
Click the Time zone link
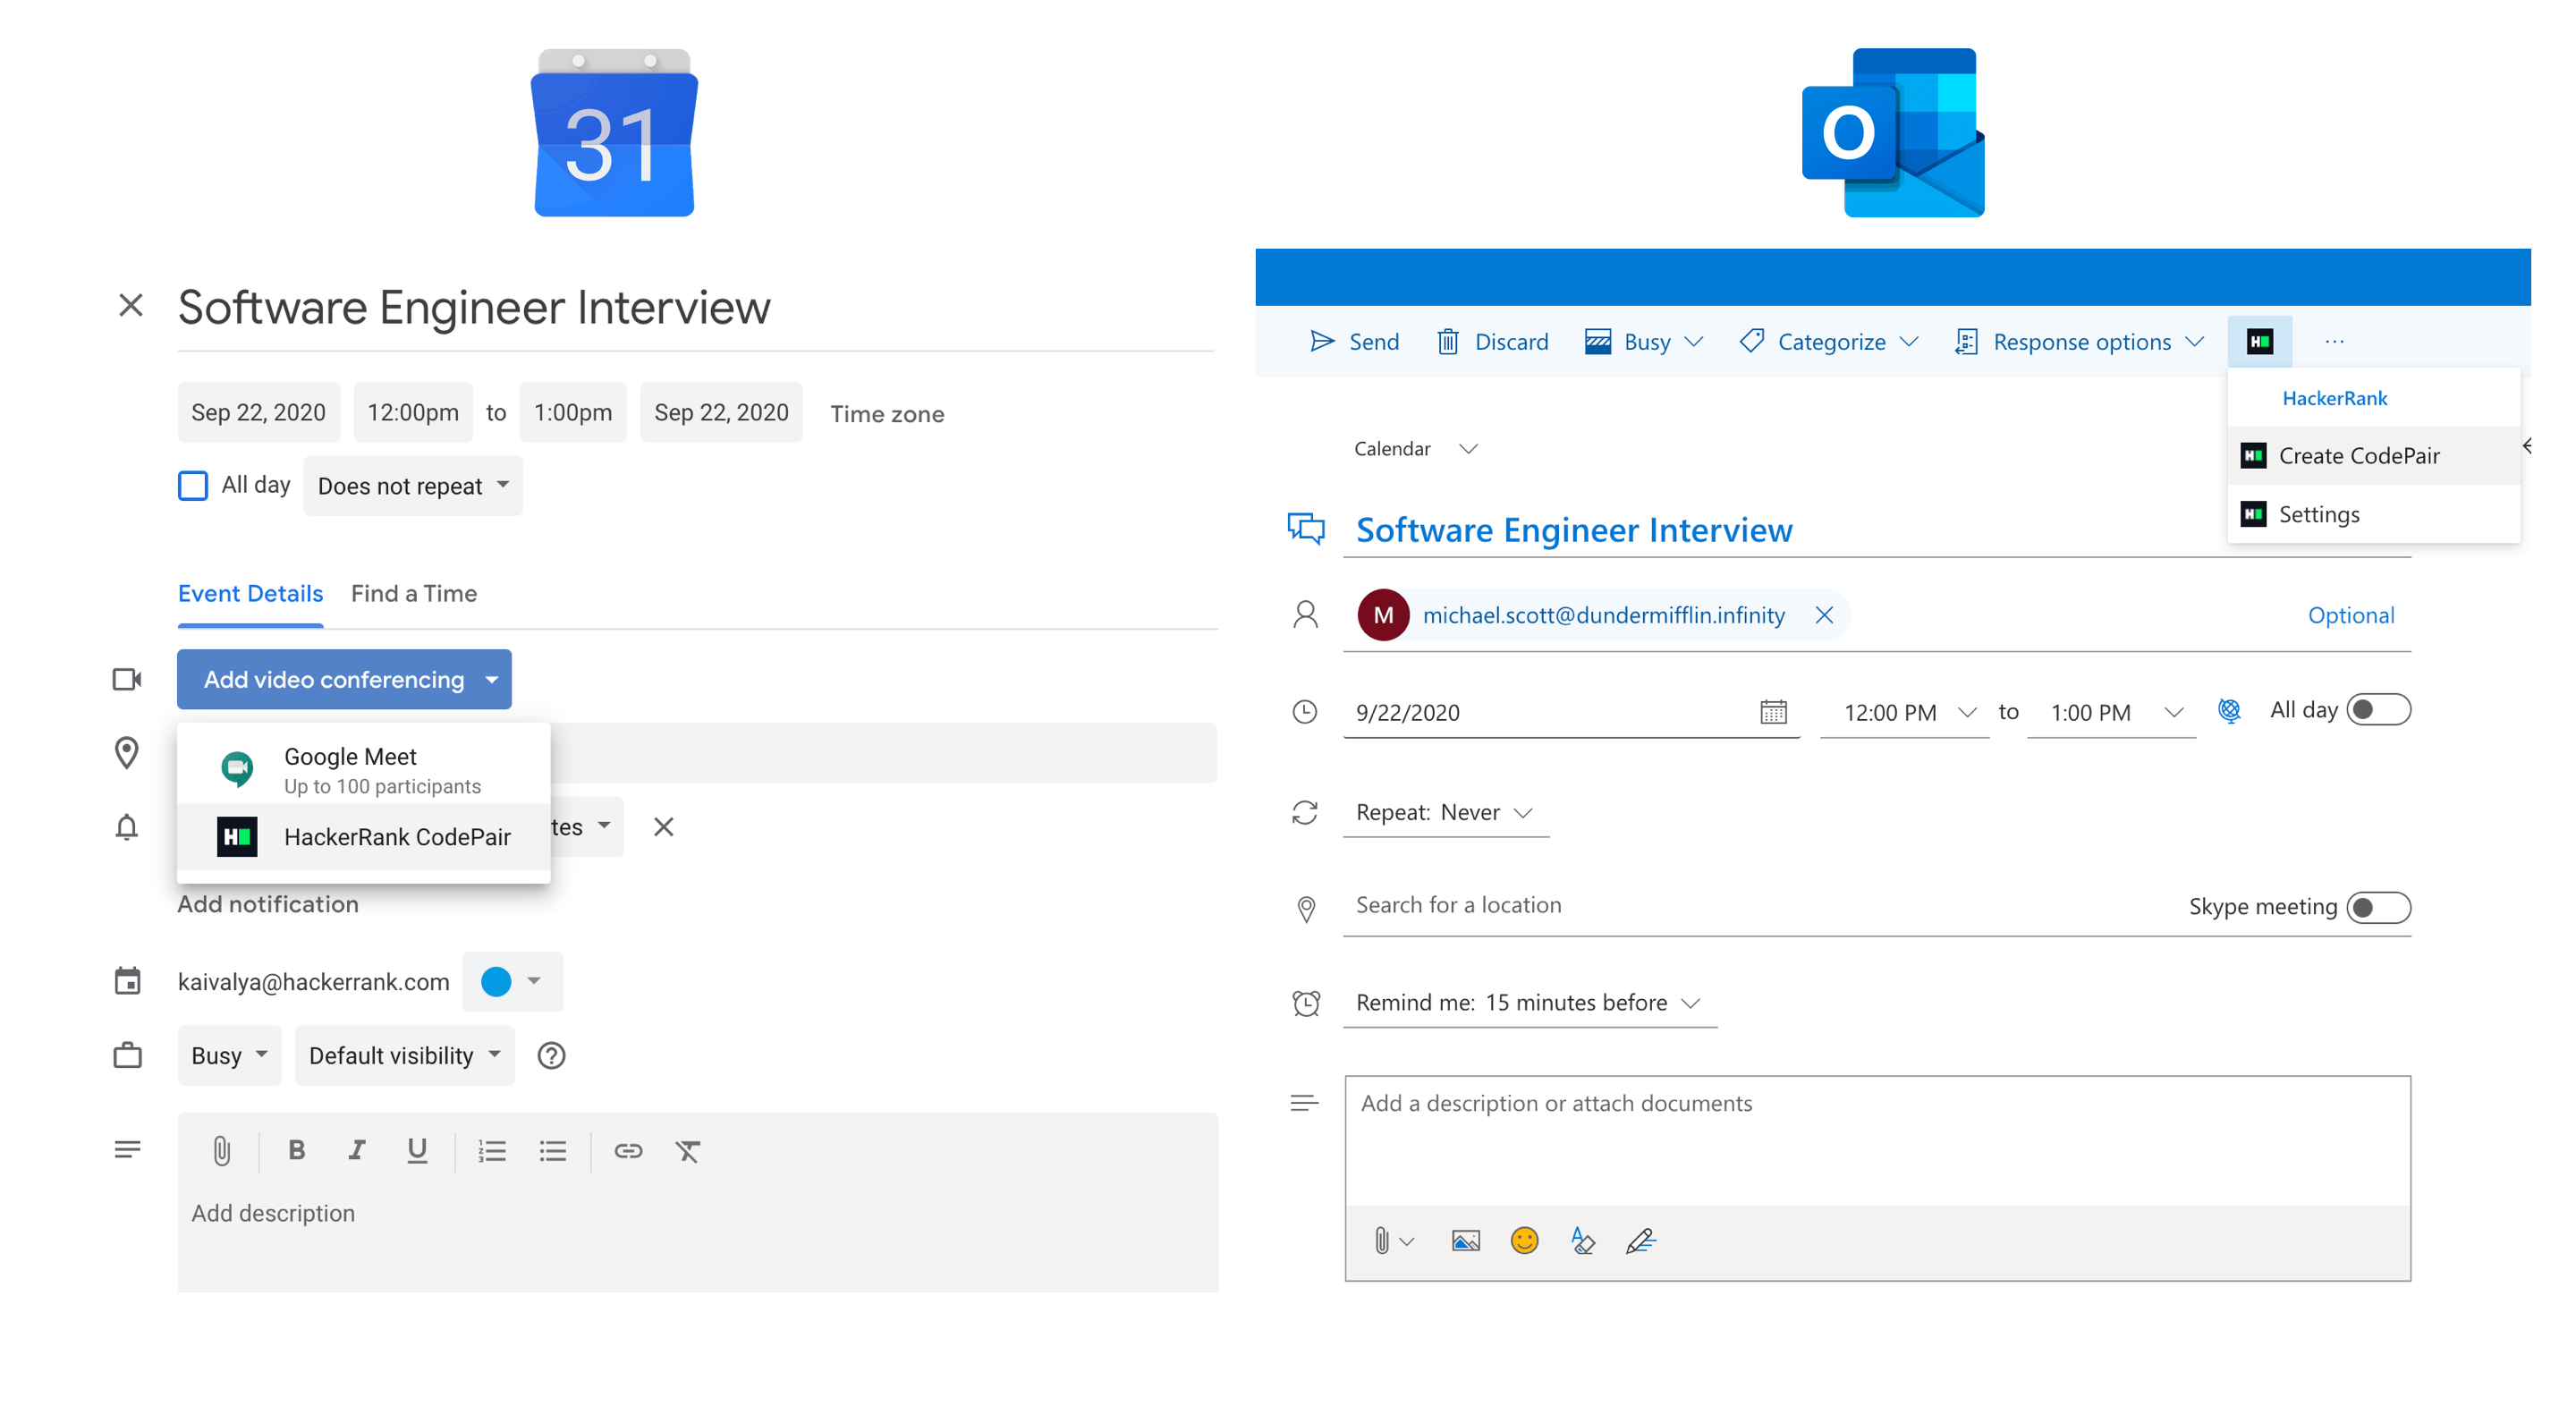(887, 413)
